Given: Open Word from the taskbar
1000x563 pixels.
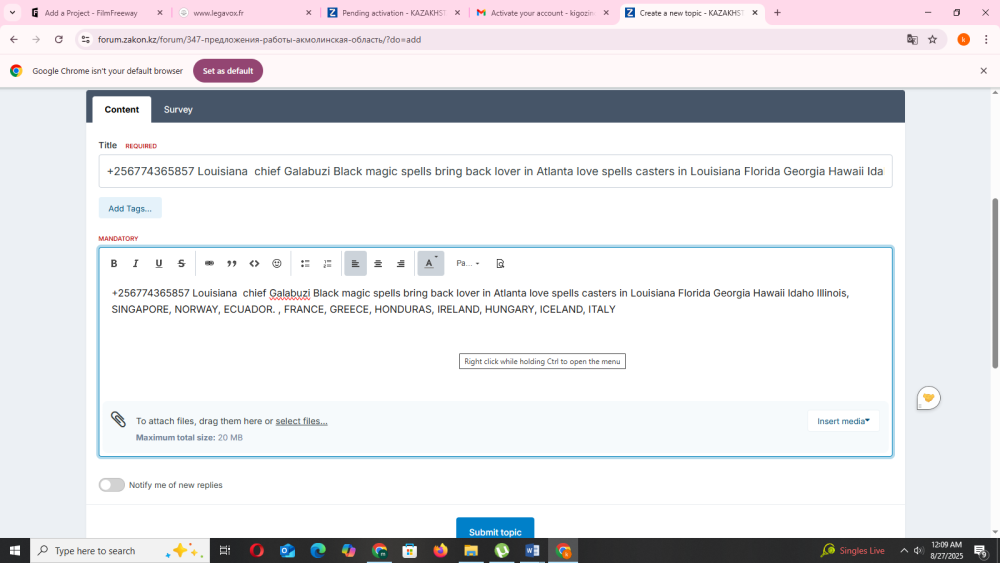Looking at the screenshot, I should click(532, 550).
